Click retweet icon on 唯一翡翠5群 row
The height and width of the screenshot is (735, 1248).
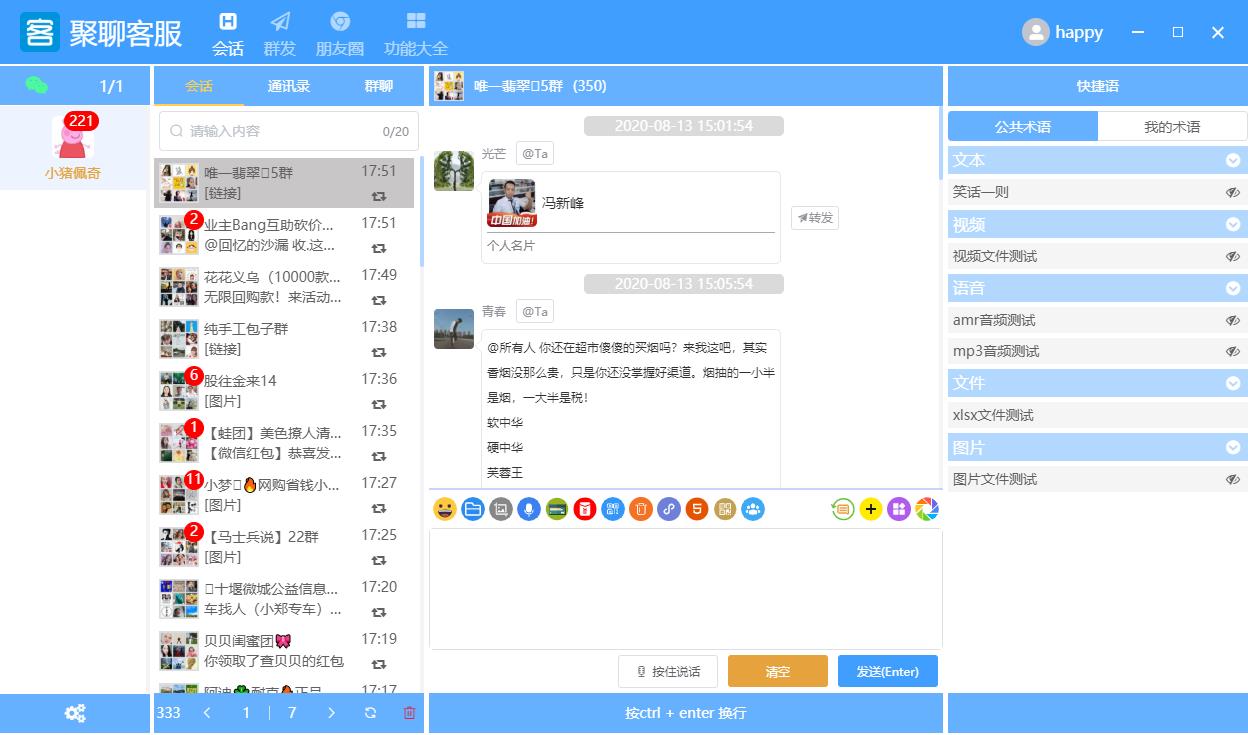coord(379,197)
